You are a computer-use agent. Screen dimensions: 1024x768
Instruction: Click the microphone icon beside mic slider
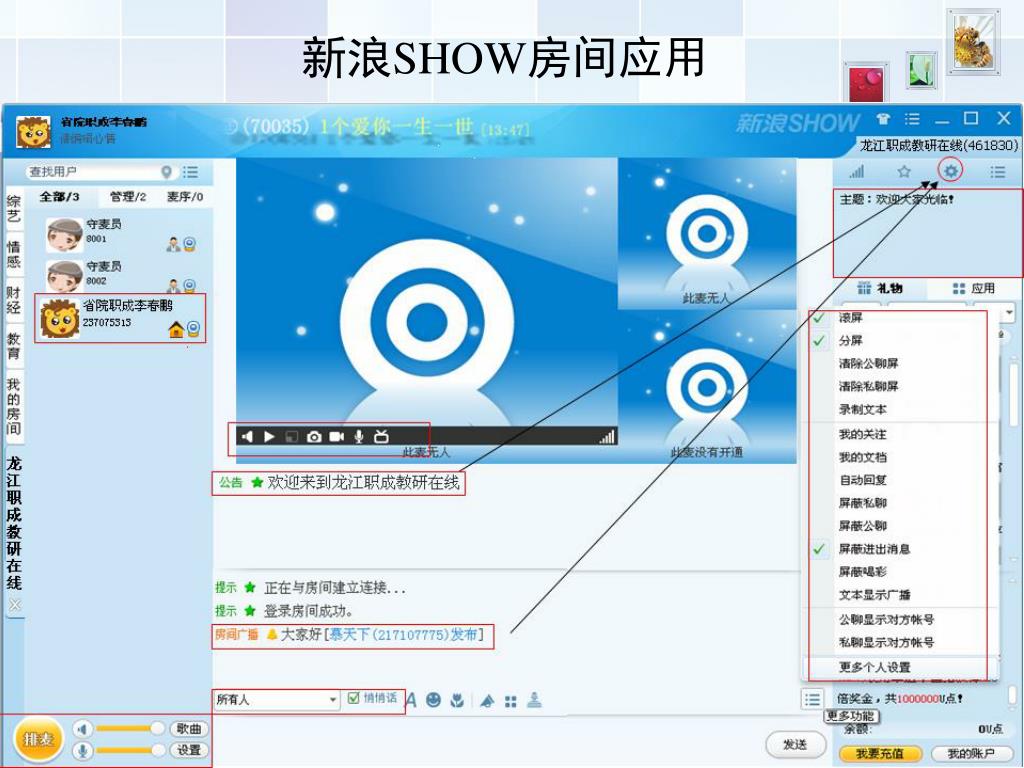(x=83, y=750)
